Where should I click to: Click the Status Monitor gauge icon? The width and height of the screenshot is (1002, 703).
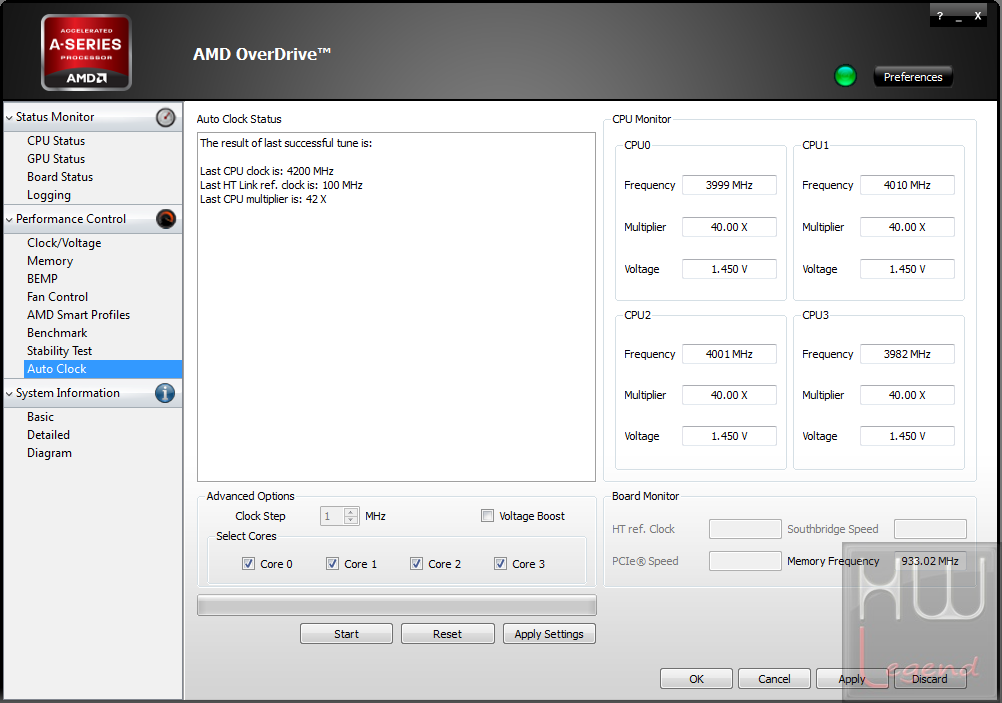(166, 117)
